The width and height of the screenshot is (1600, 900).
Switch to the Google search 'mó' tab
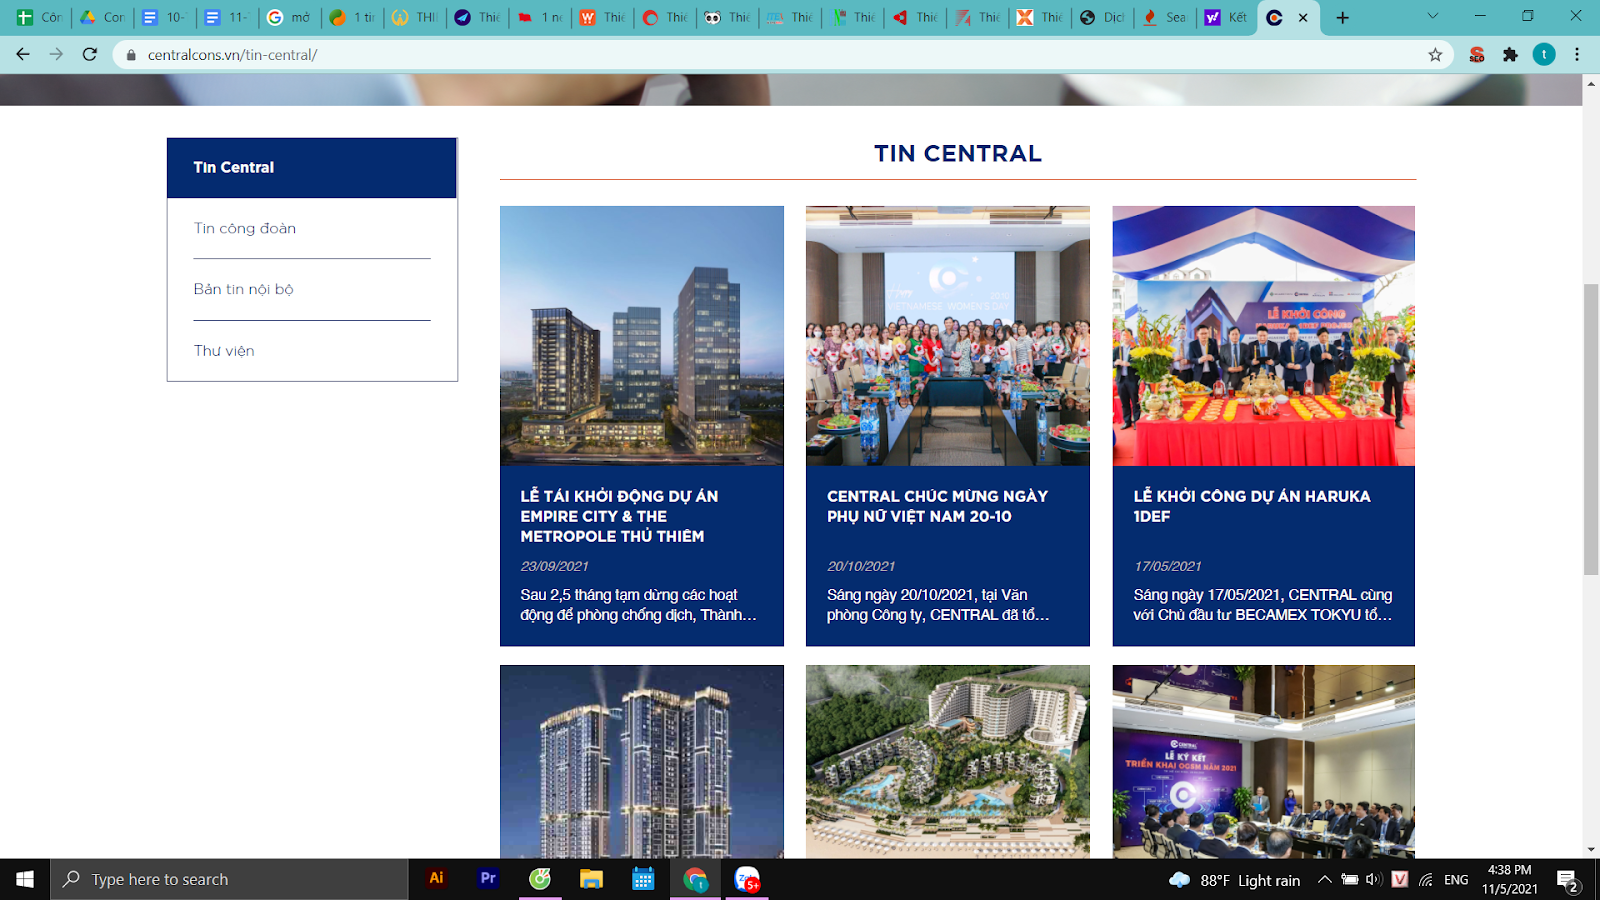click(x=290, y=17)
